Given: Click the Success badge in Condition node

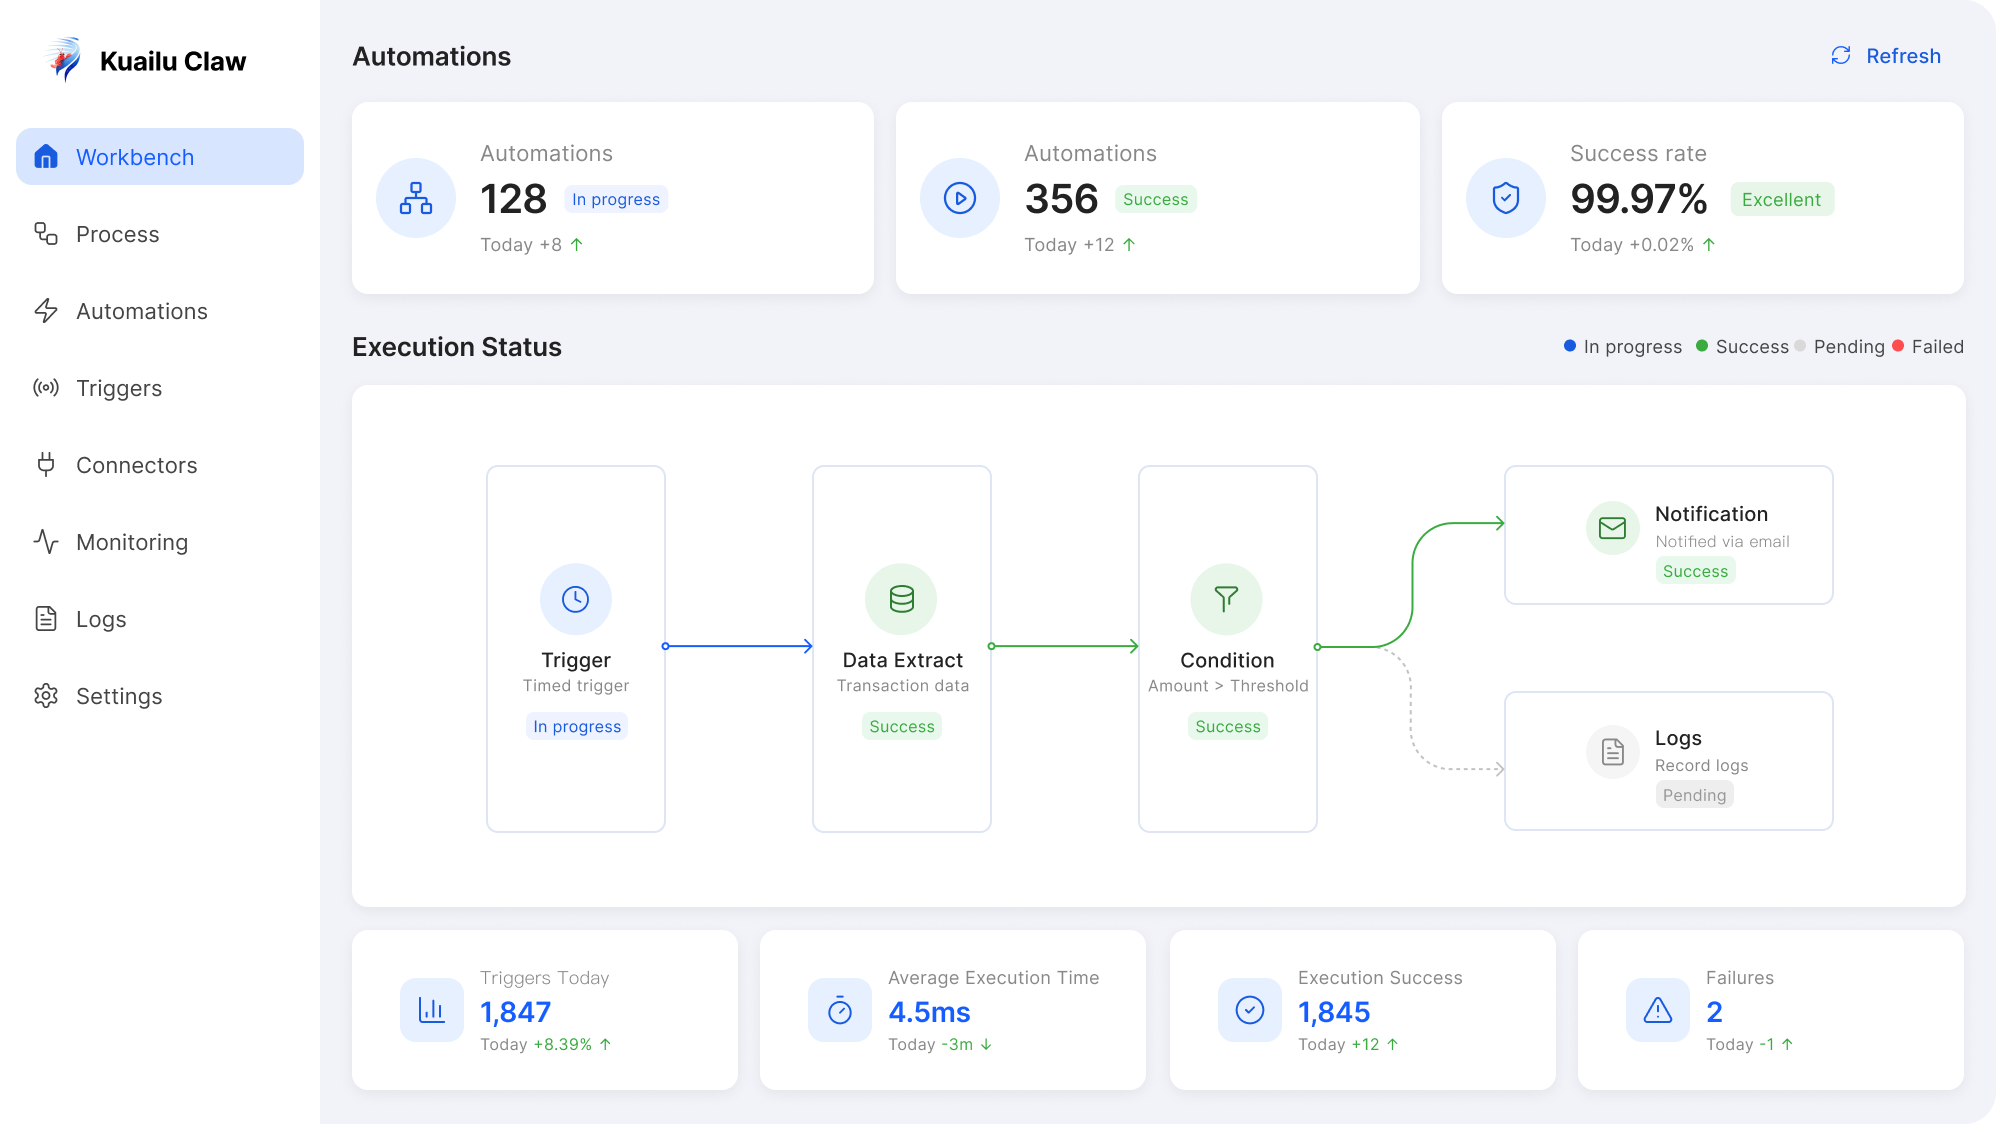Looking at the screenshot, I should 1228,726.
